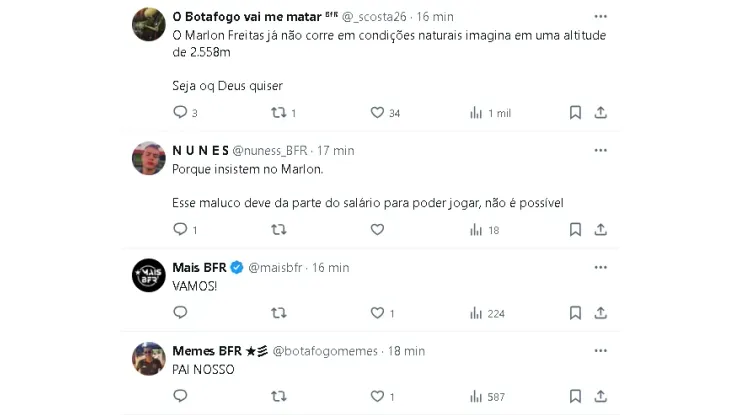Open more options on N U N E S tweet
This screenshot has height=416, width=740.
pyautogui.click(x=600, y=150)
